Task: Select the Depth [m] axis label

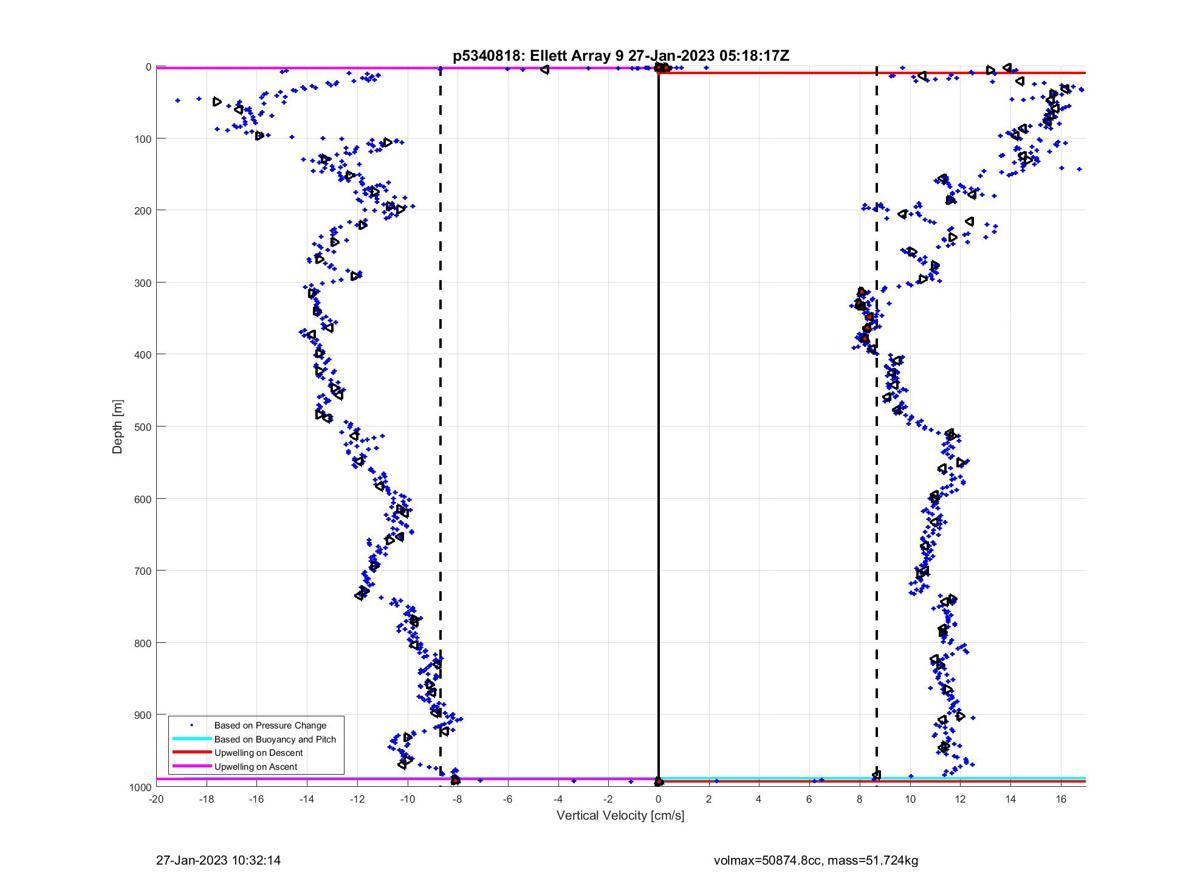Action: pyautogui.click(x=118, y=427)
